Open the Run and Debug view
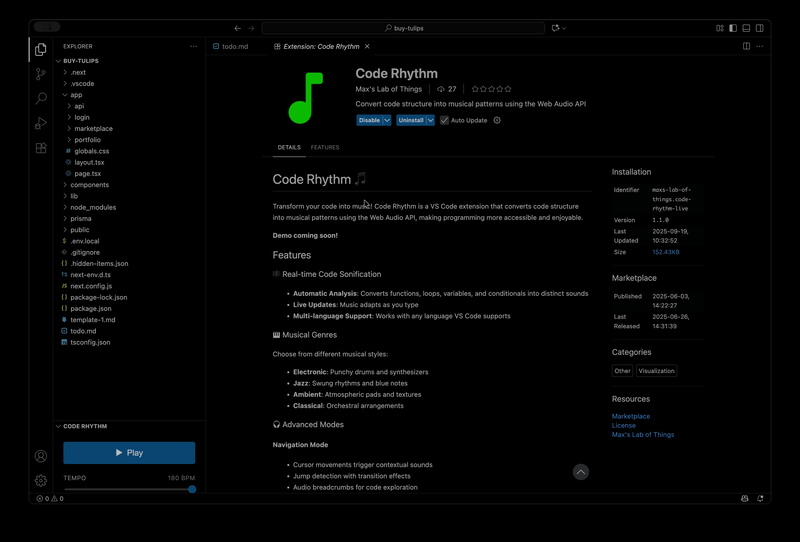800x542 pixels. coord(41,123)
